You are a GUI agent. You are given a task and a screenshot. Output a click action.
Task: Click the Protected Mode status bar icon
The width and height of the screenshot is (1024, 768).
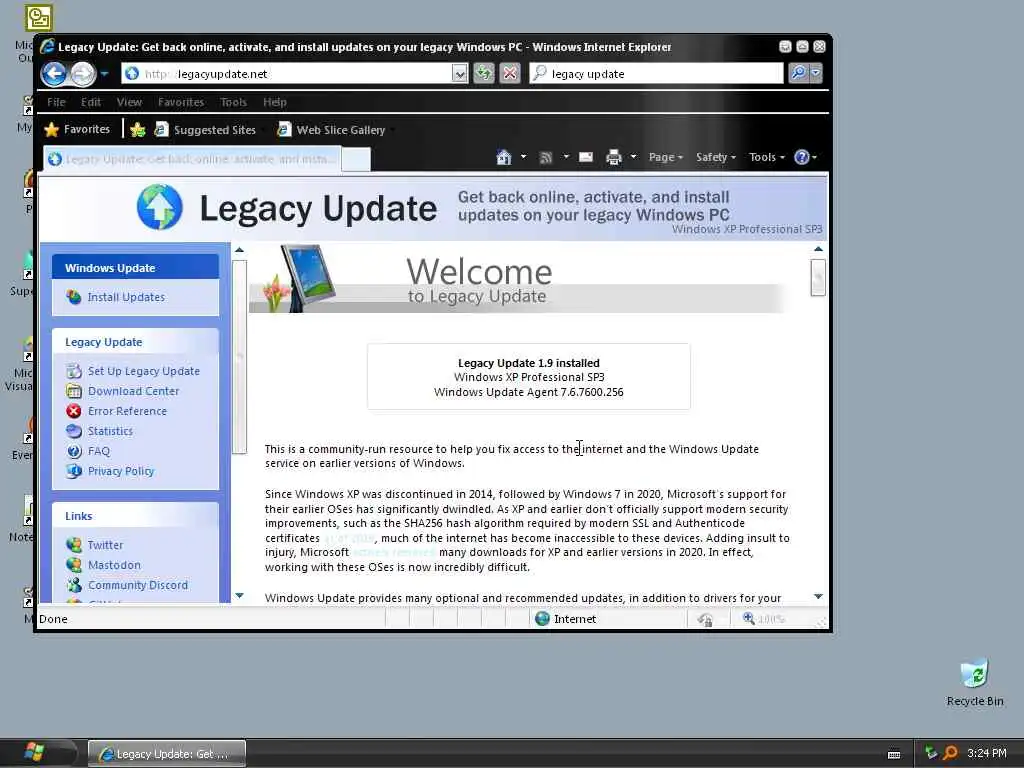704,619
